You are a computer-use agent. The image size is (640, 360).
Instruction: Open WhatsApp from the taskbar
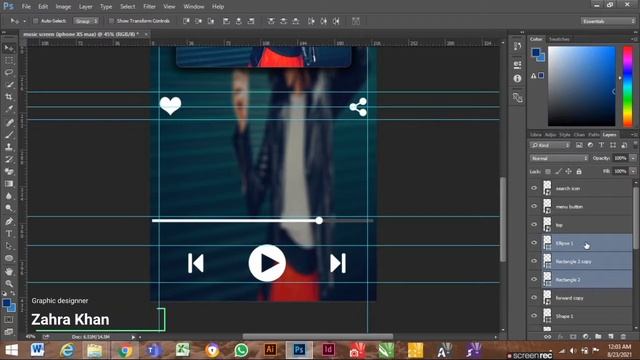click(x=241, y=350)
